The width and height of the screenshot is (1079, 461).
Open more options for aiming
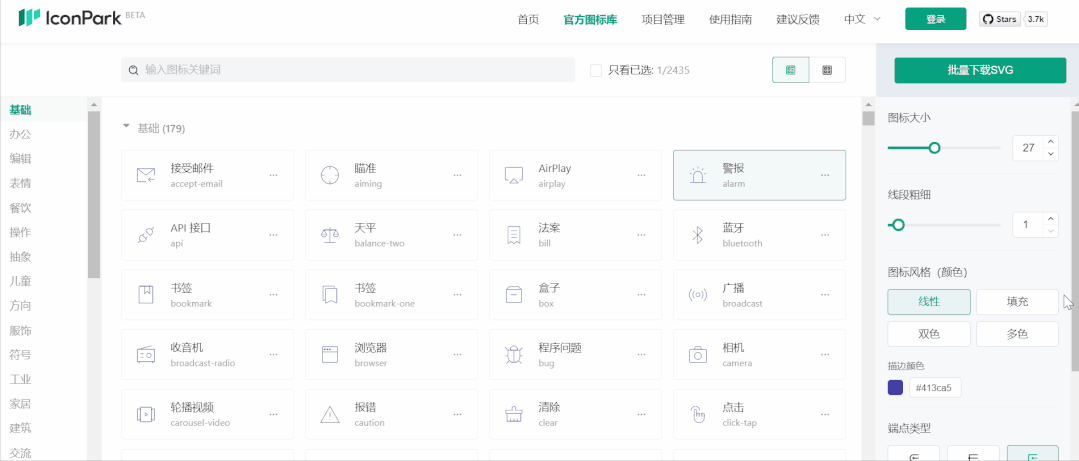457,175
